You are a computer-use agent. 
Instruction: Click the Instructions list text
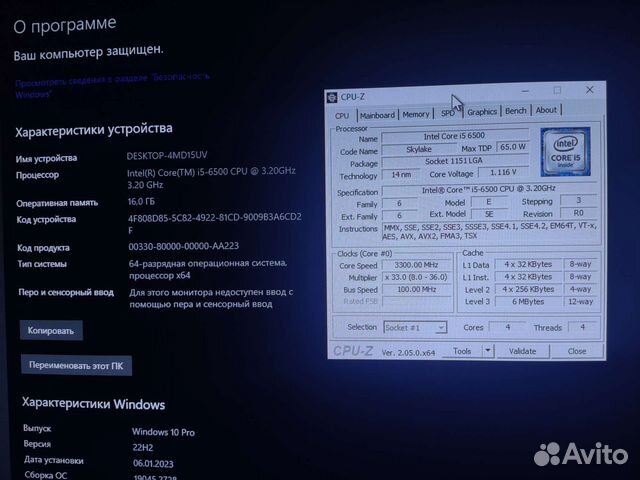pos(490,231)
